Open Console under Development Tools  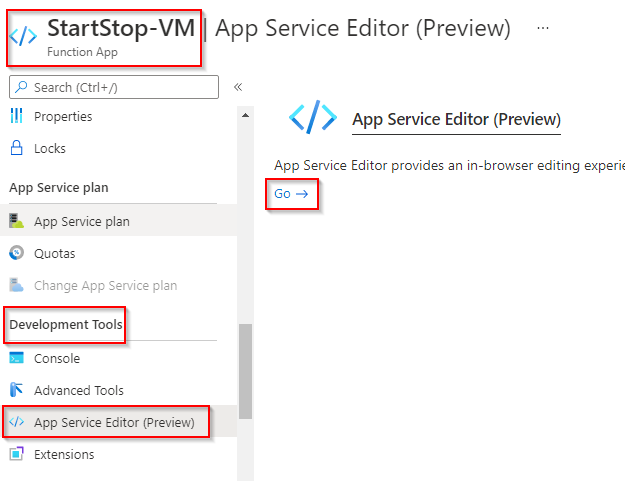pyautogui.click(x=57, y=358)
